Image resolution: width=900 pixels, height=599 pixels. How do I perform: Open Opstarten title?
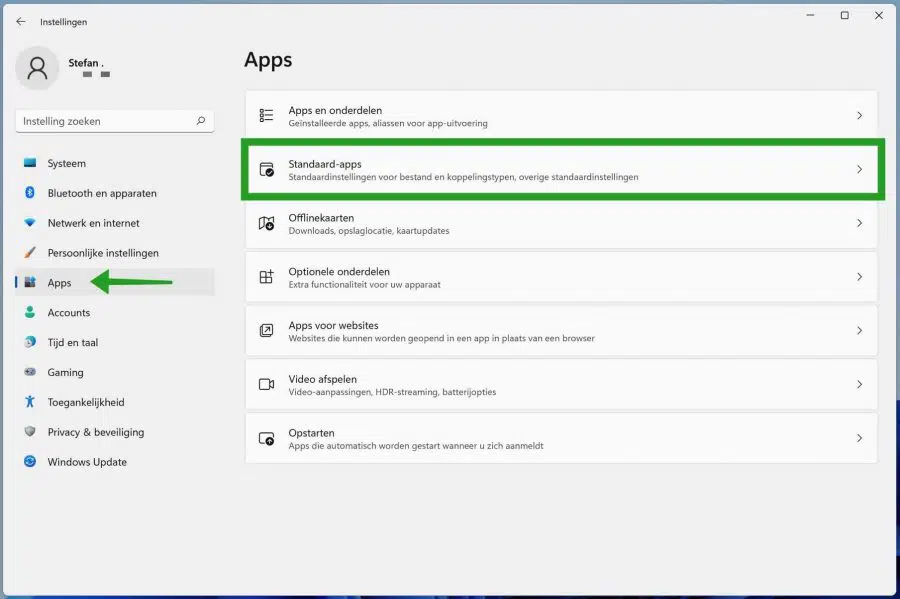pyautogui.click(x=312, y=433)
